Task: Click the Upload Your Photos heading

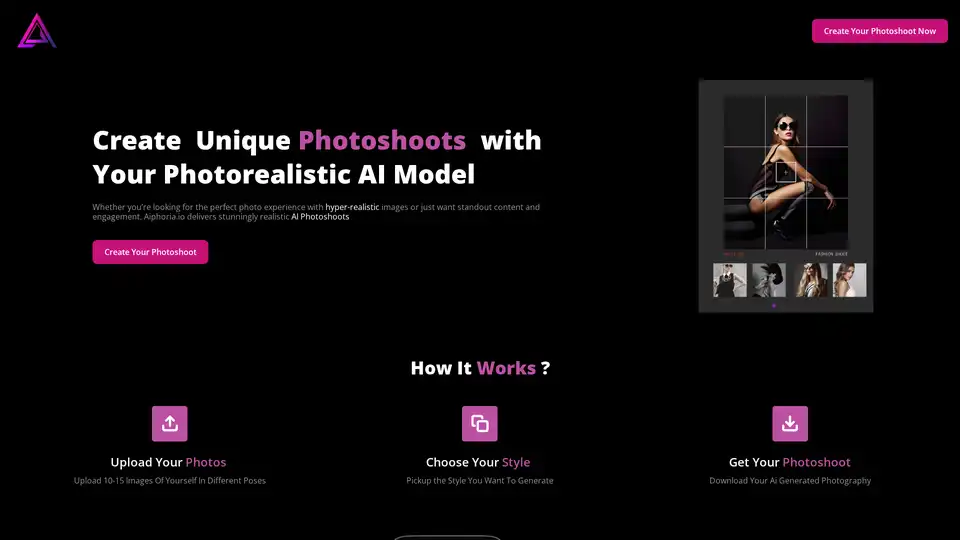Action: (168, 462)
